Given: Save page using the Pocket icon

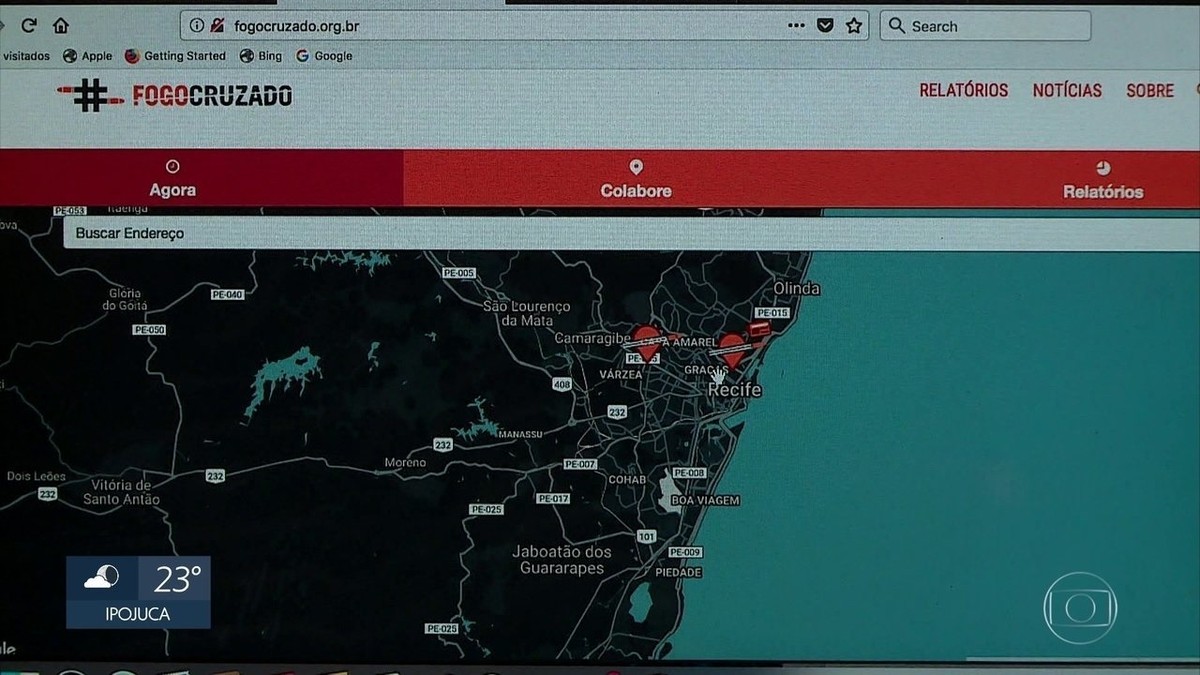Looking at the screenshot, I should [825, 26].
